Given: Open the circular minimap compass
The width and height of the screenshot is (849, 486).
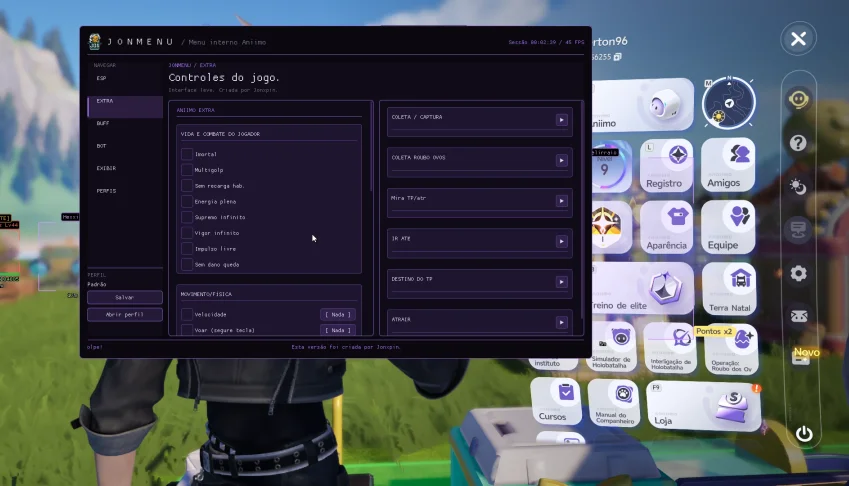Looking at the screenshot, I should [x=729, y=103].
